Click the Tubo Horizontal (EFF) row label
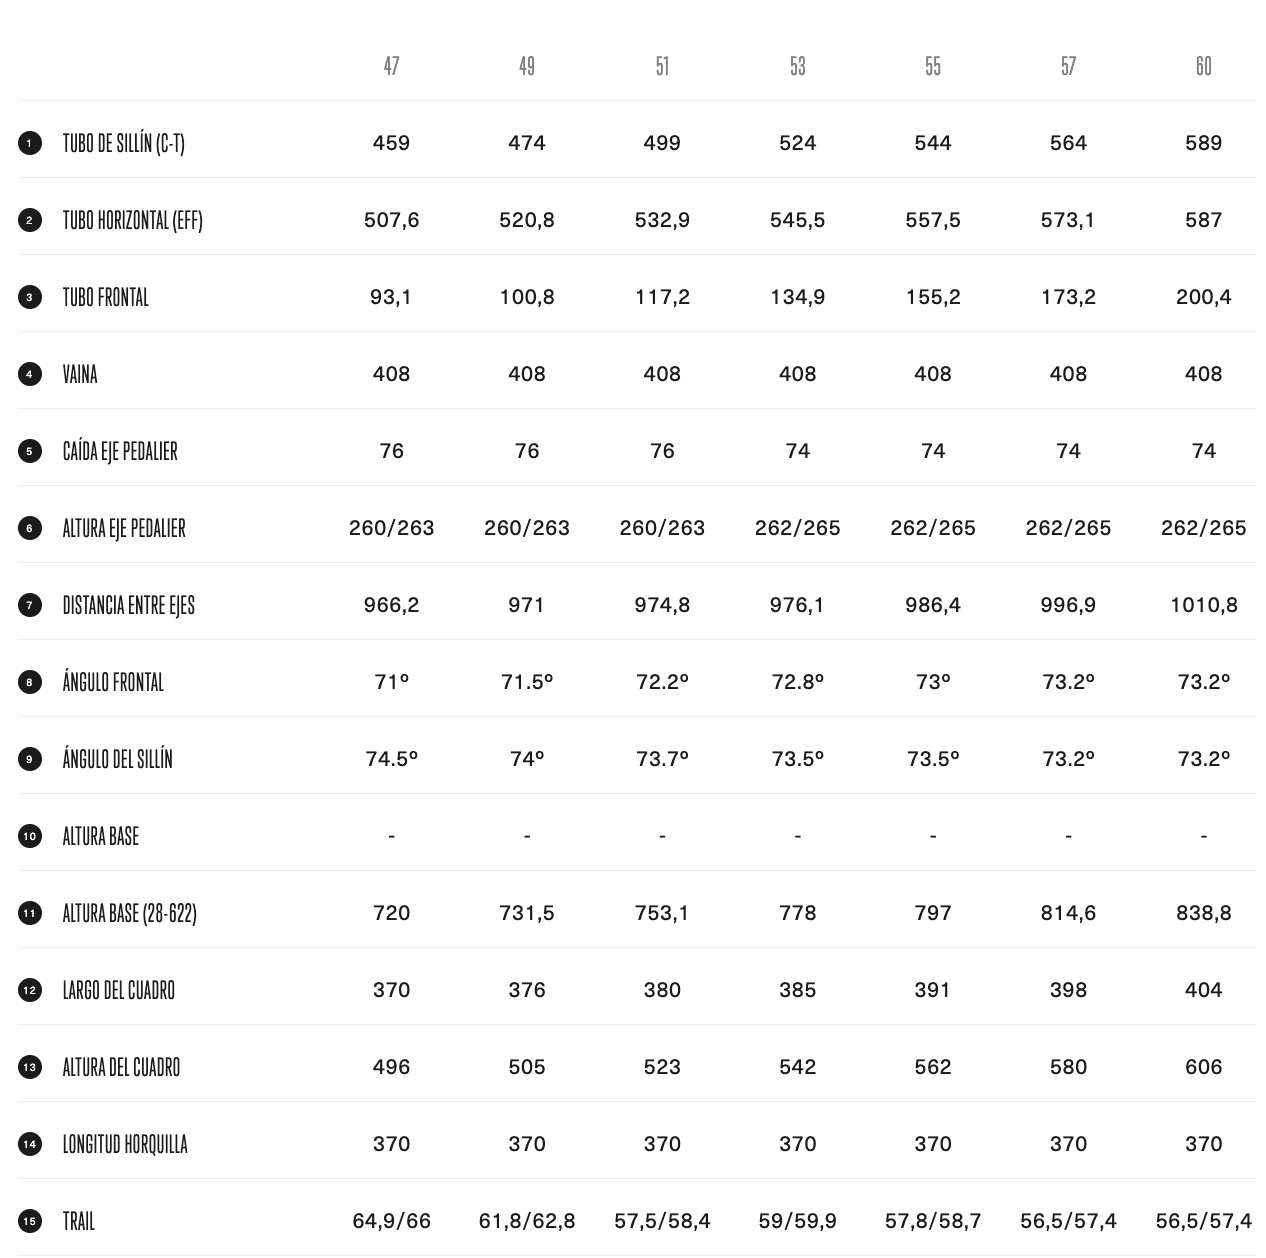The height and width of the screenshot is (1258, 1266). (x=132, y=220)
